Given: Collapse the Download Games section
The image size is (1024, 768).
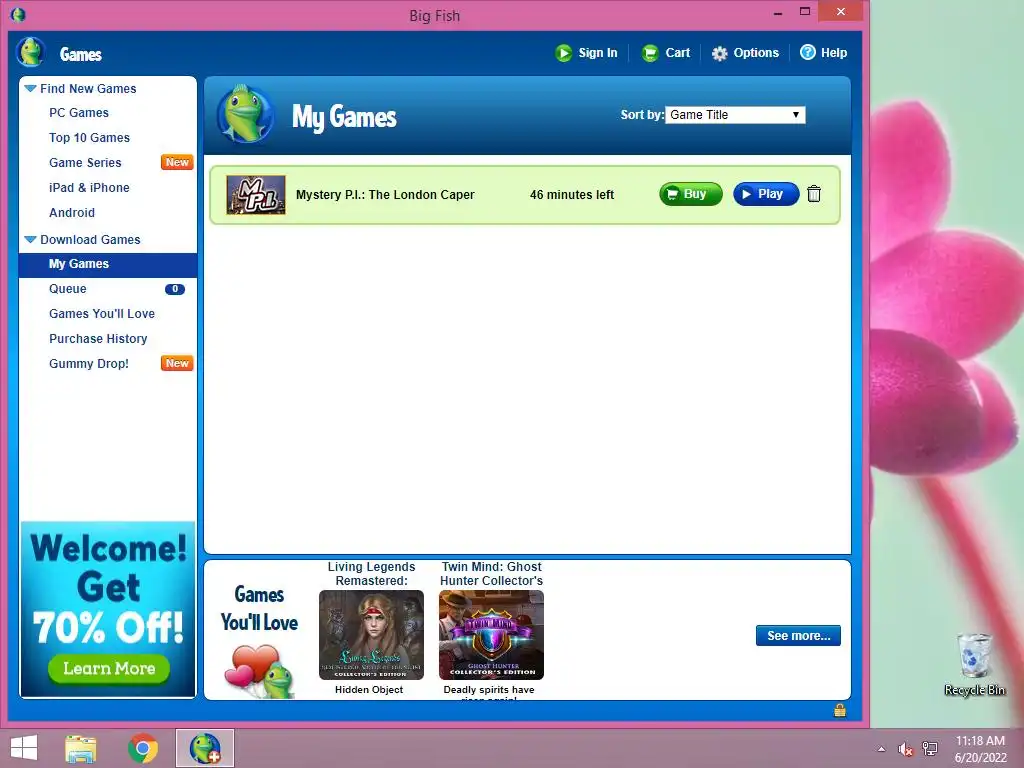Looking at the screenshot, I should 30,240.
